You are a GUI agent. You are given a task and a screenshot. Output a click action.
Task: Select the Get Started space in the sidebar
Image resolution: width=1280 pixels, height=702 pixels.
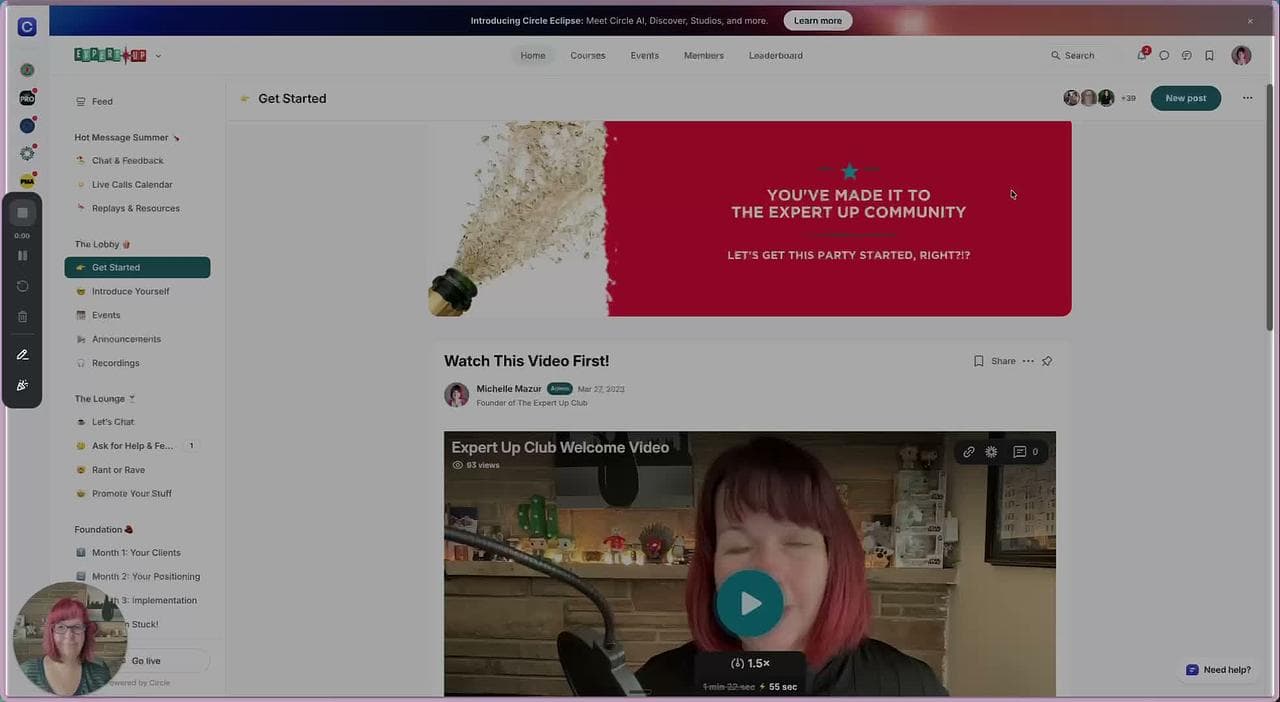tap(138, 267)
